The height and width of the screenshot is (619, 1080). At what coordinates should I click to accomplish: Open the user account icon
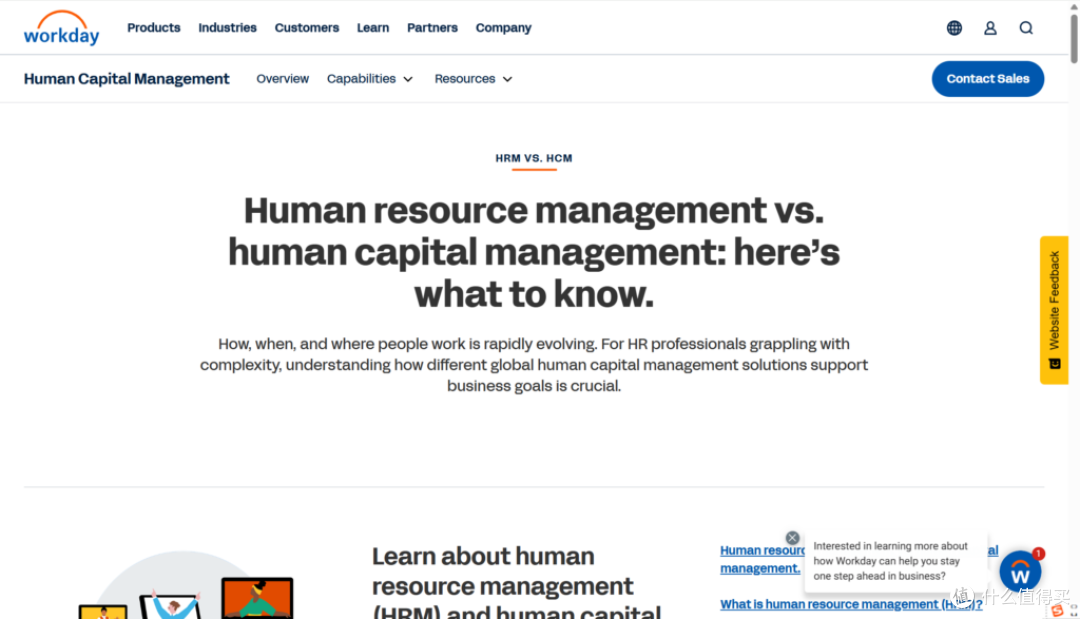pos(990,28)
